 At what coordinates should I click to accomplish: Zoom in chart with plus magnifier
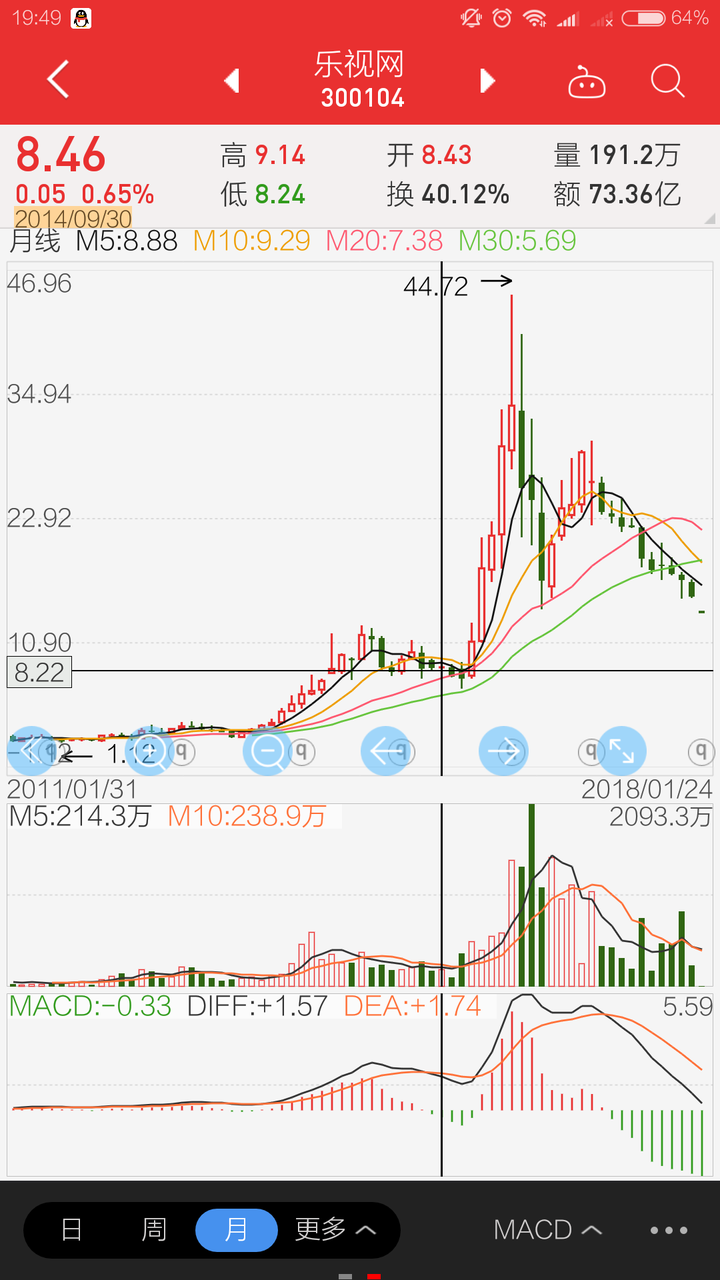point(149,750)
